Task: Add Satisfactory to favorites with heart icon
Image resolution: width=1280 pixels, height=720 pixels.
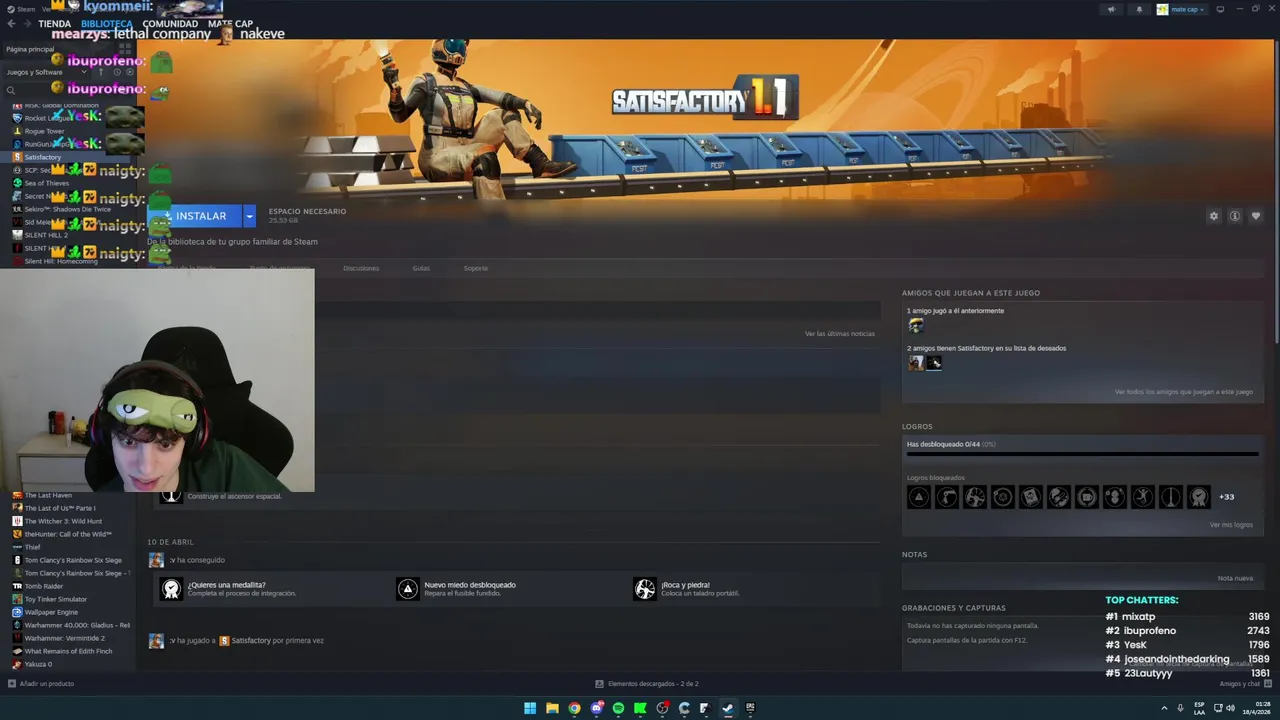Action: coord(1256,216)
